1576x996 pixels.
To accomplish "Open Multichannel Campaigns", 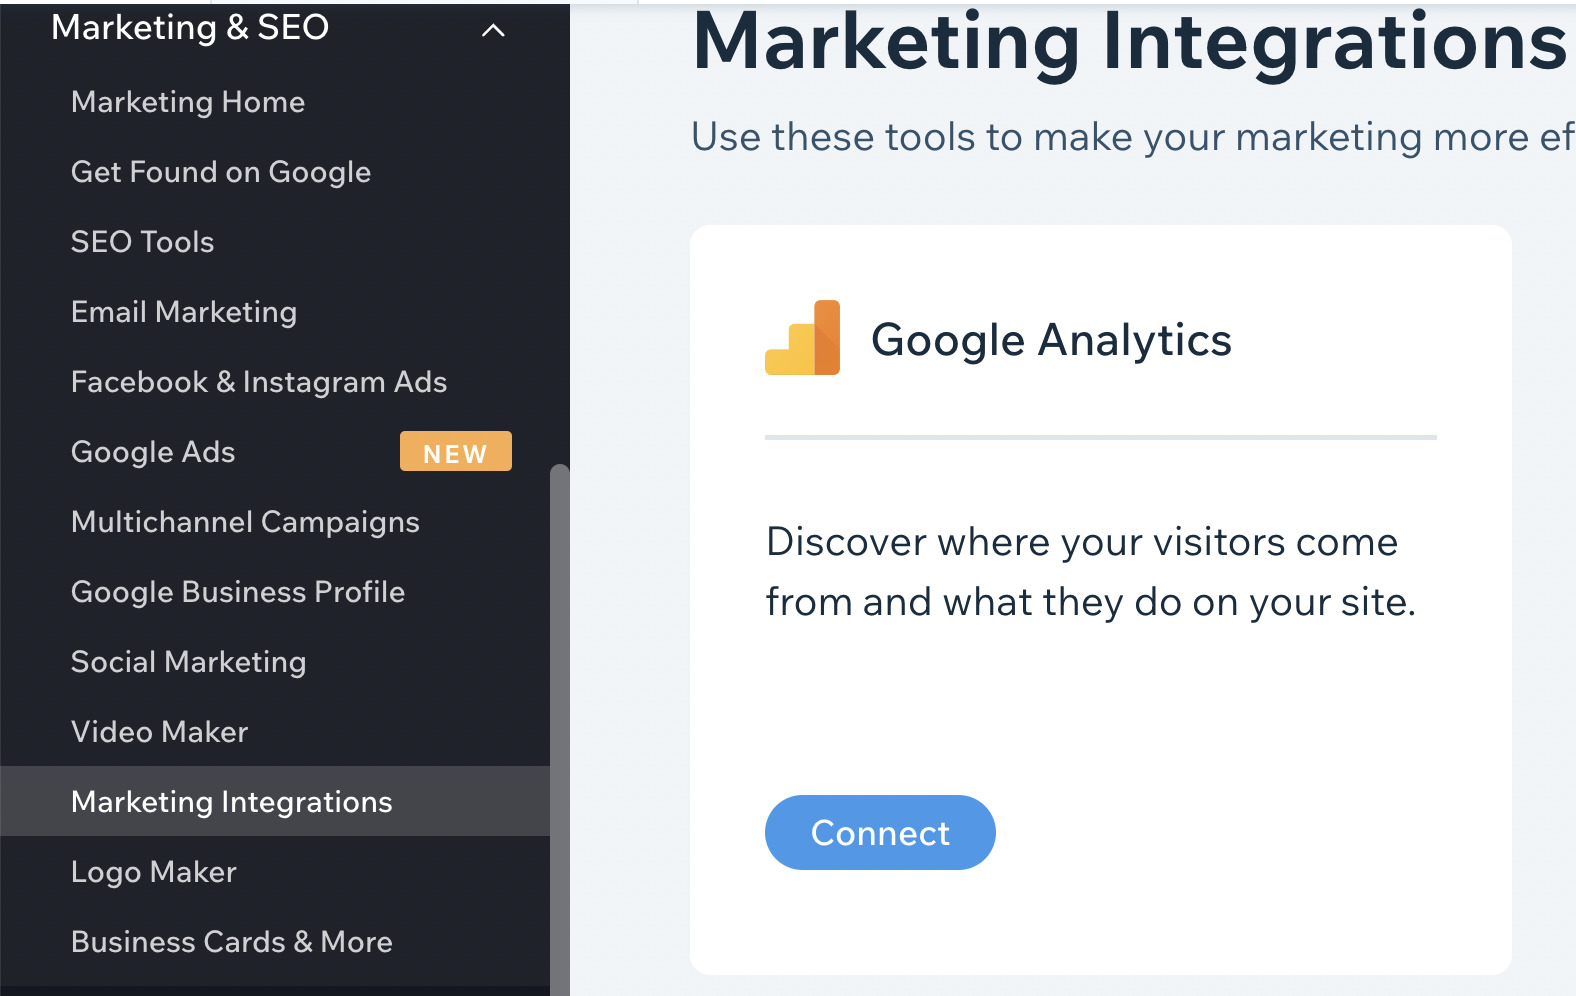I will pos(245,521).
